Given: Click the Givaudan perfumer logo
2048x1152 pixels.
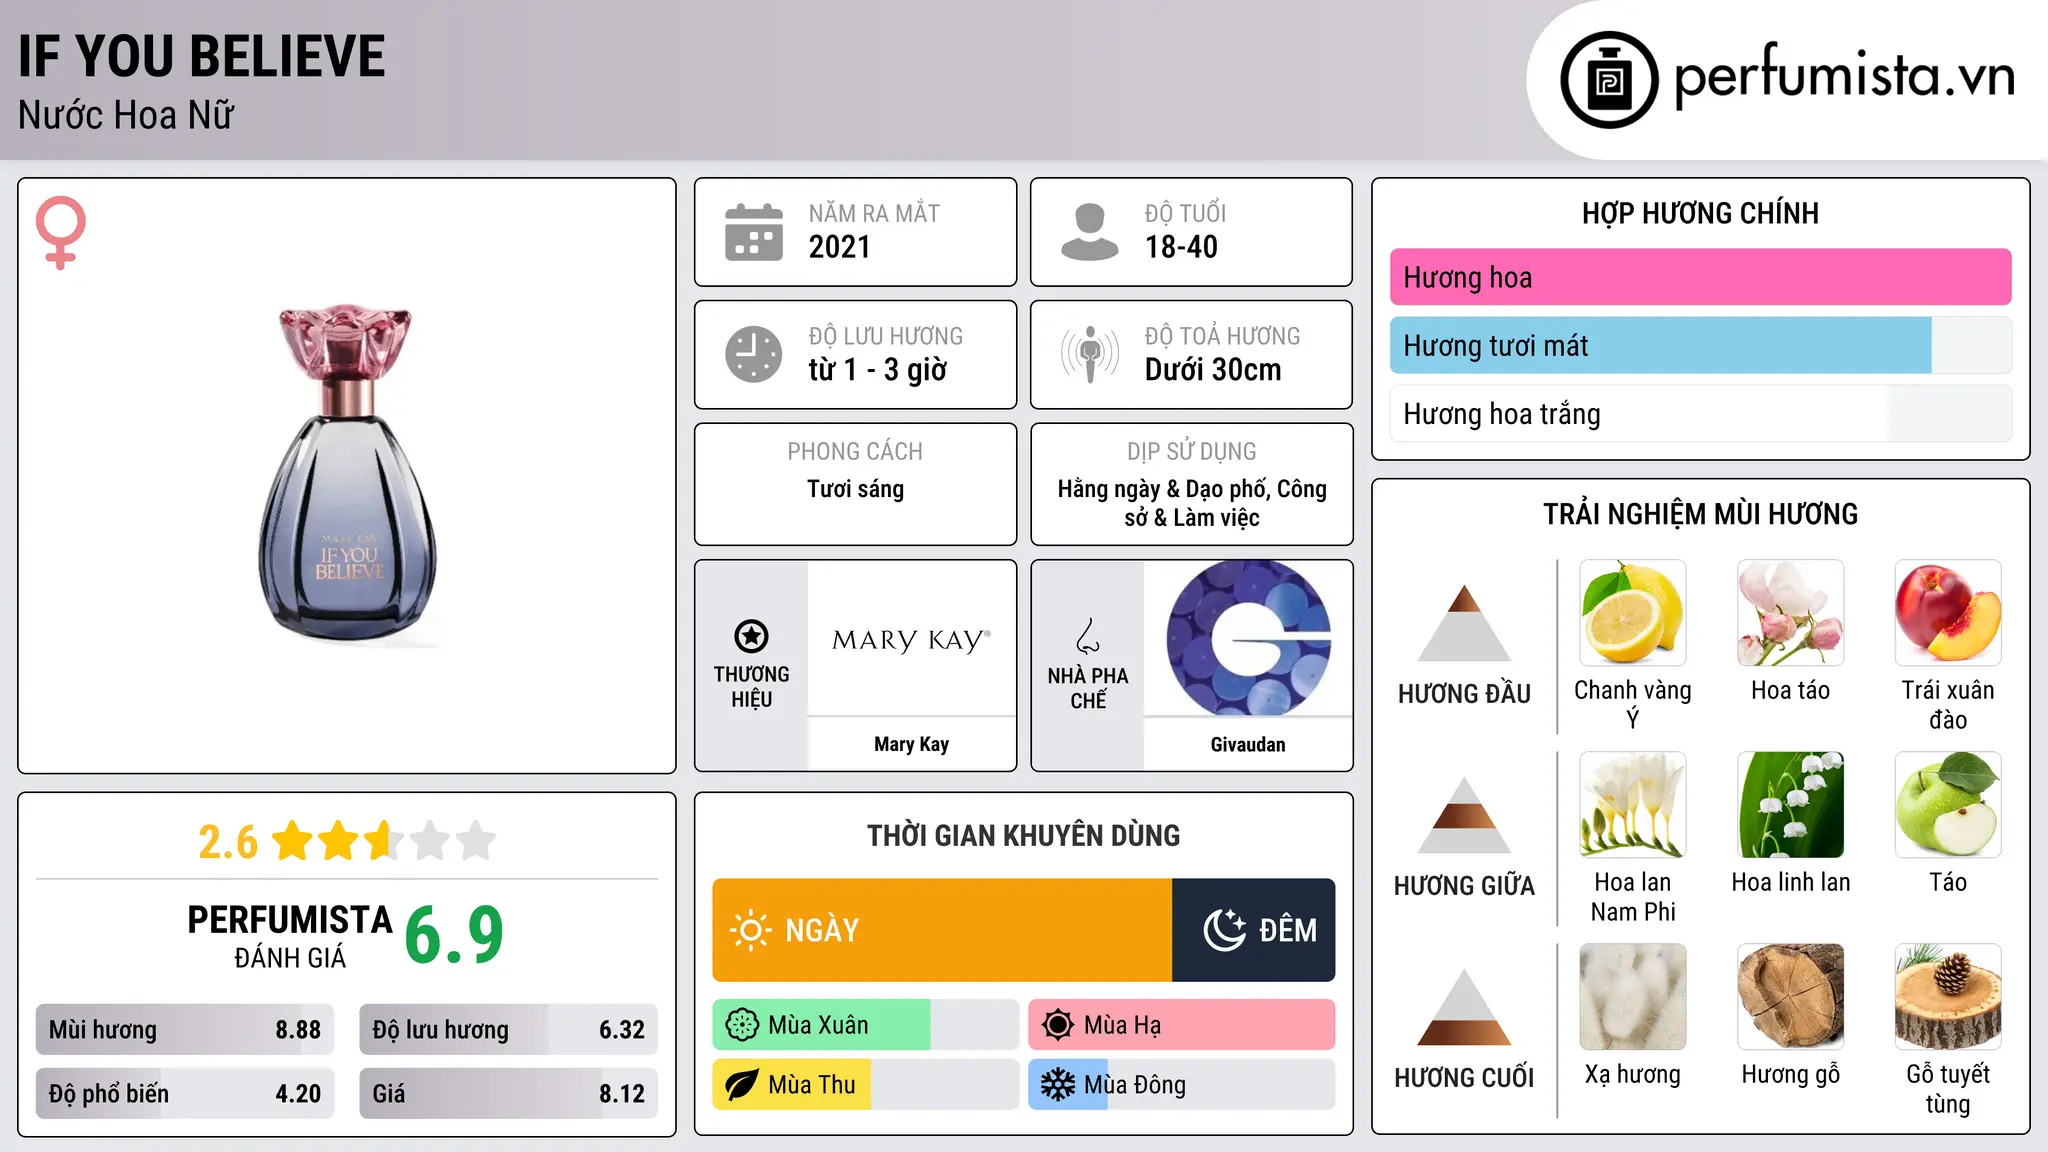Looking at the screenshot, I should click(1248, 638).
